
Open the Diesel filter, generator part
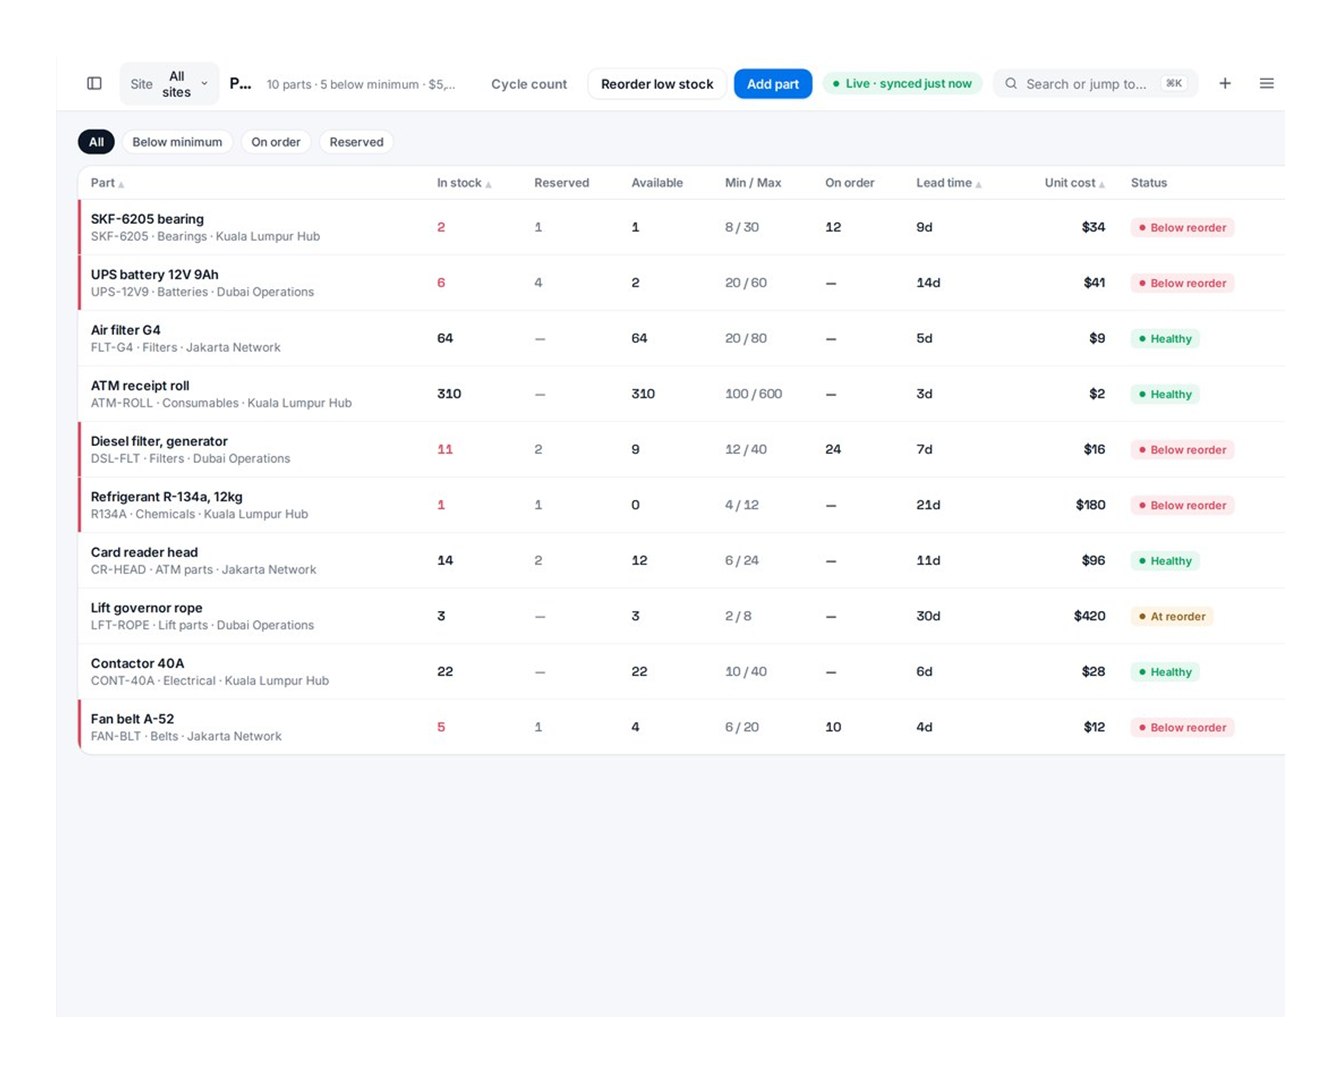point(159,441)
